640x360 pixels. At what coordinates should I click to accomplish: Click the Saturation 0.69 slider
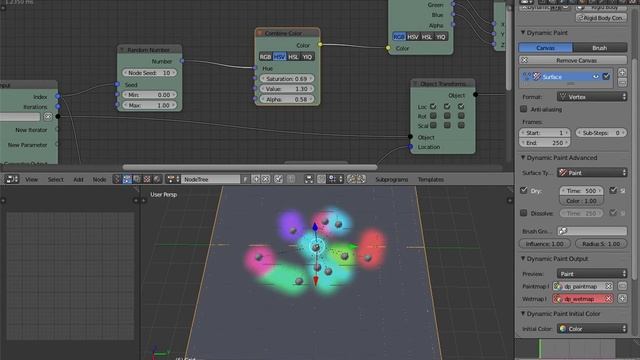point(287,78)
